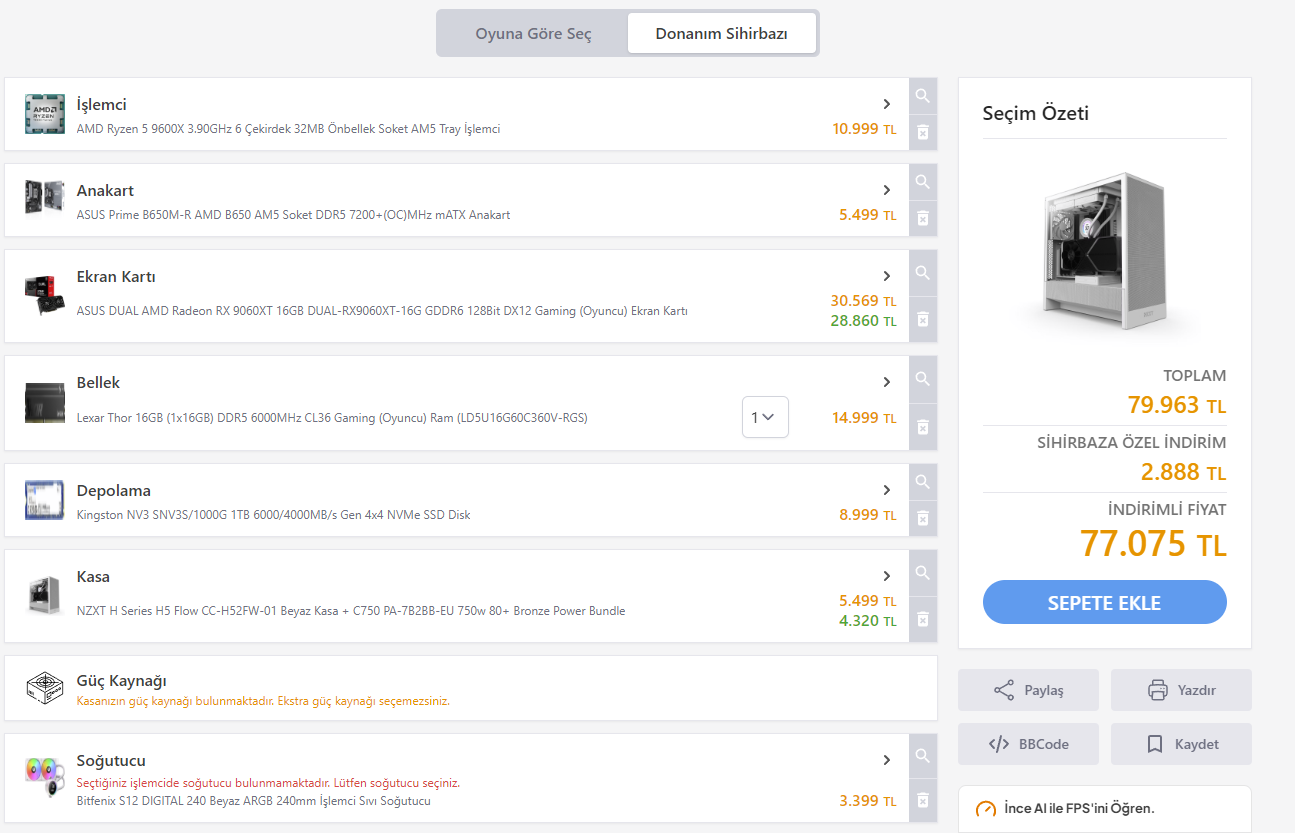This screenshot has height=833, width=1295.
Task: Delete the Depolama selection
Action: (923, 518)
